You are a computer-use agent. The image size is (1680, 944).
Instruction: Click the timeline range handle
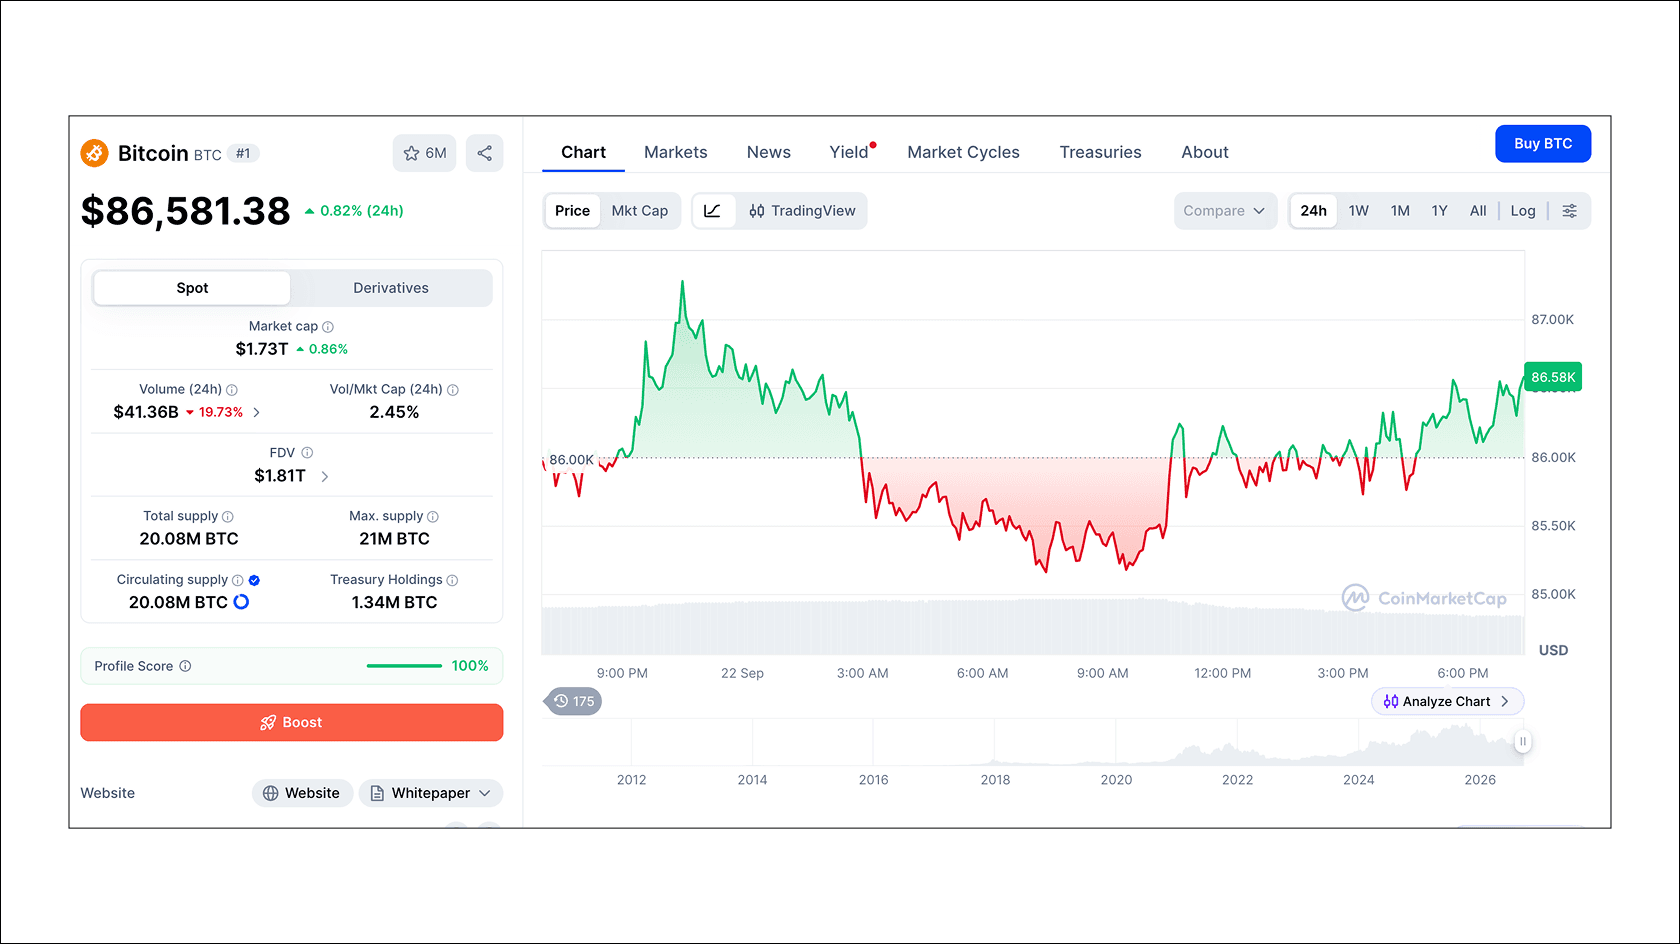coord(1523,742)
